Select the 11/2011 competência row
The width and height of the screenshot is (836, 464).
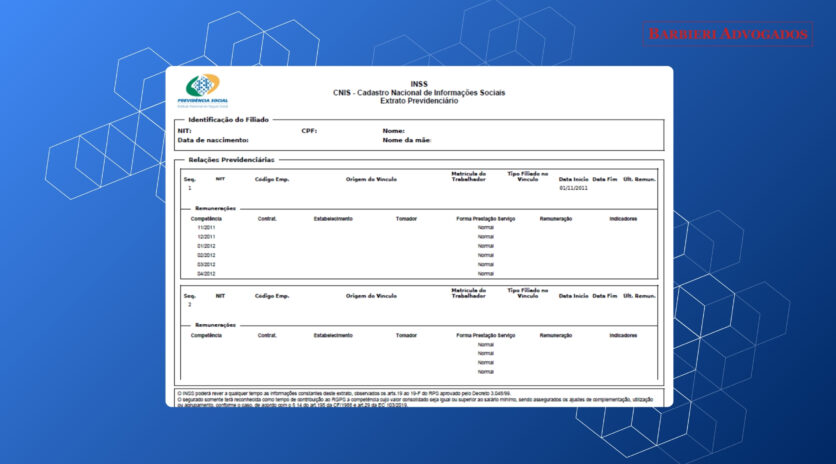click(206, 227)
